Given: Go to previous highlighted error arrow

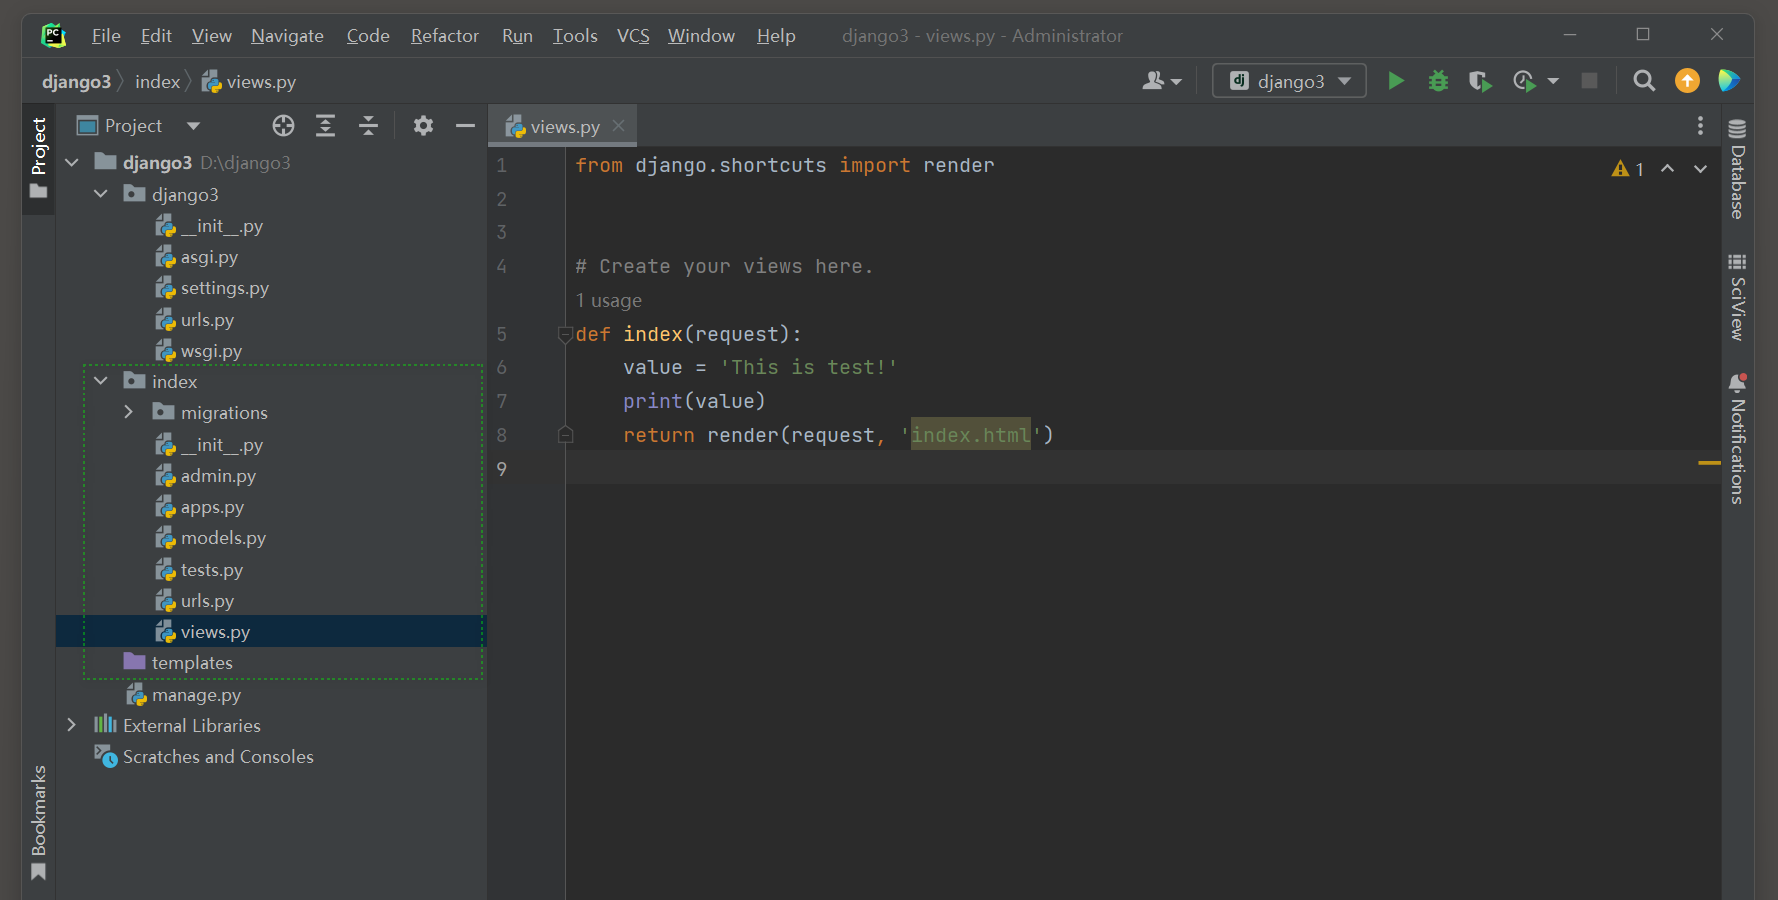Looking at the screenshot, I should [1667, 169].
